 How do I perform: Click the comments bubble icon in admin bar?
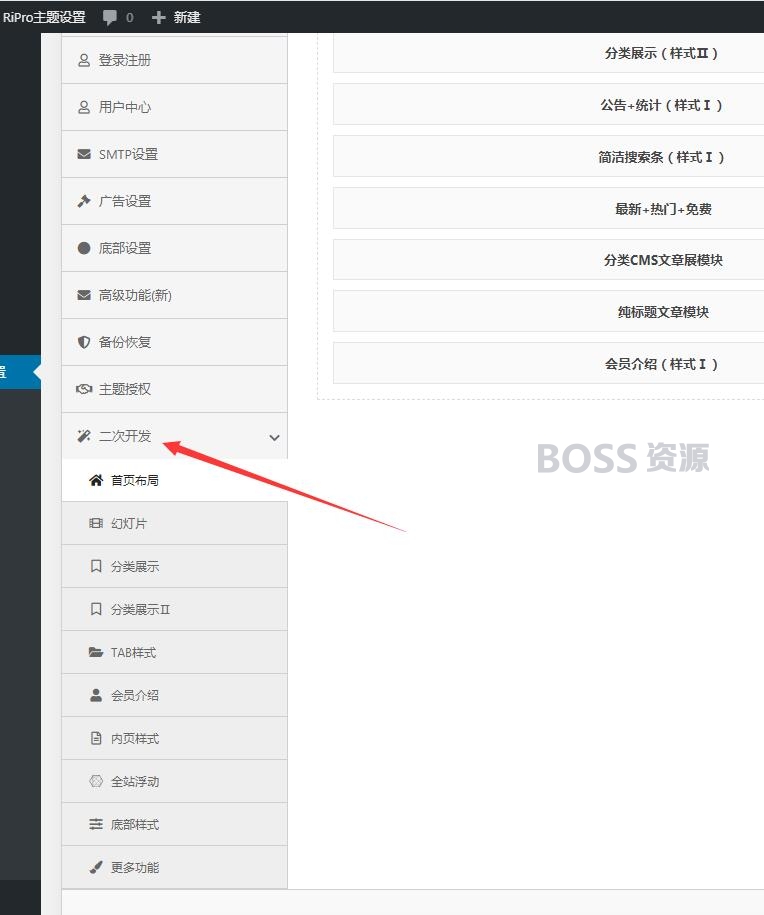[109, 18]
